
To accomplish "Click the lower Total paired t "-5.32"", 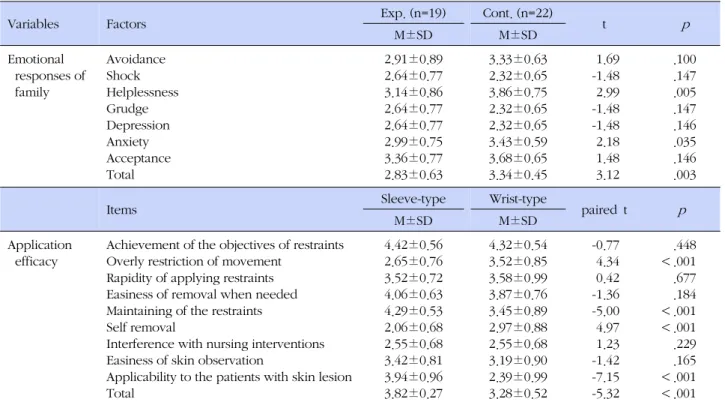I will (x=606, y=394).
